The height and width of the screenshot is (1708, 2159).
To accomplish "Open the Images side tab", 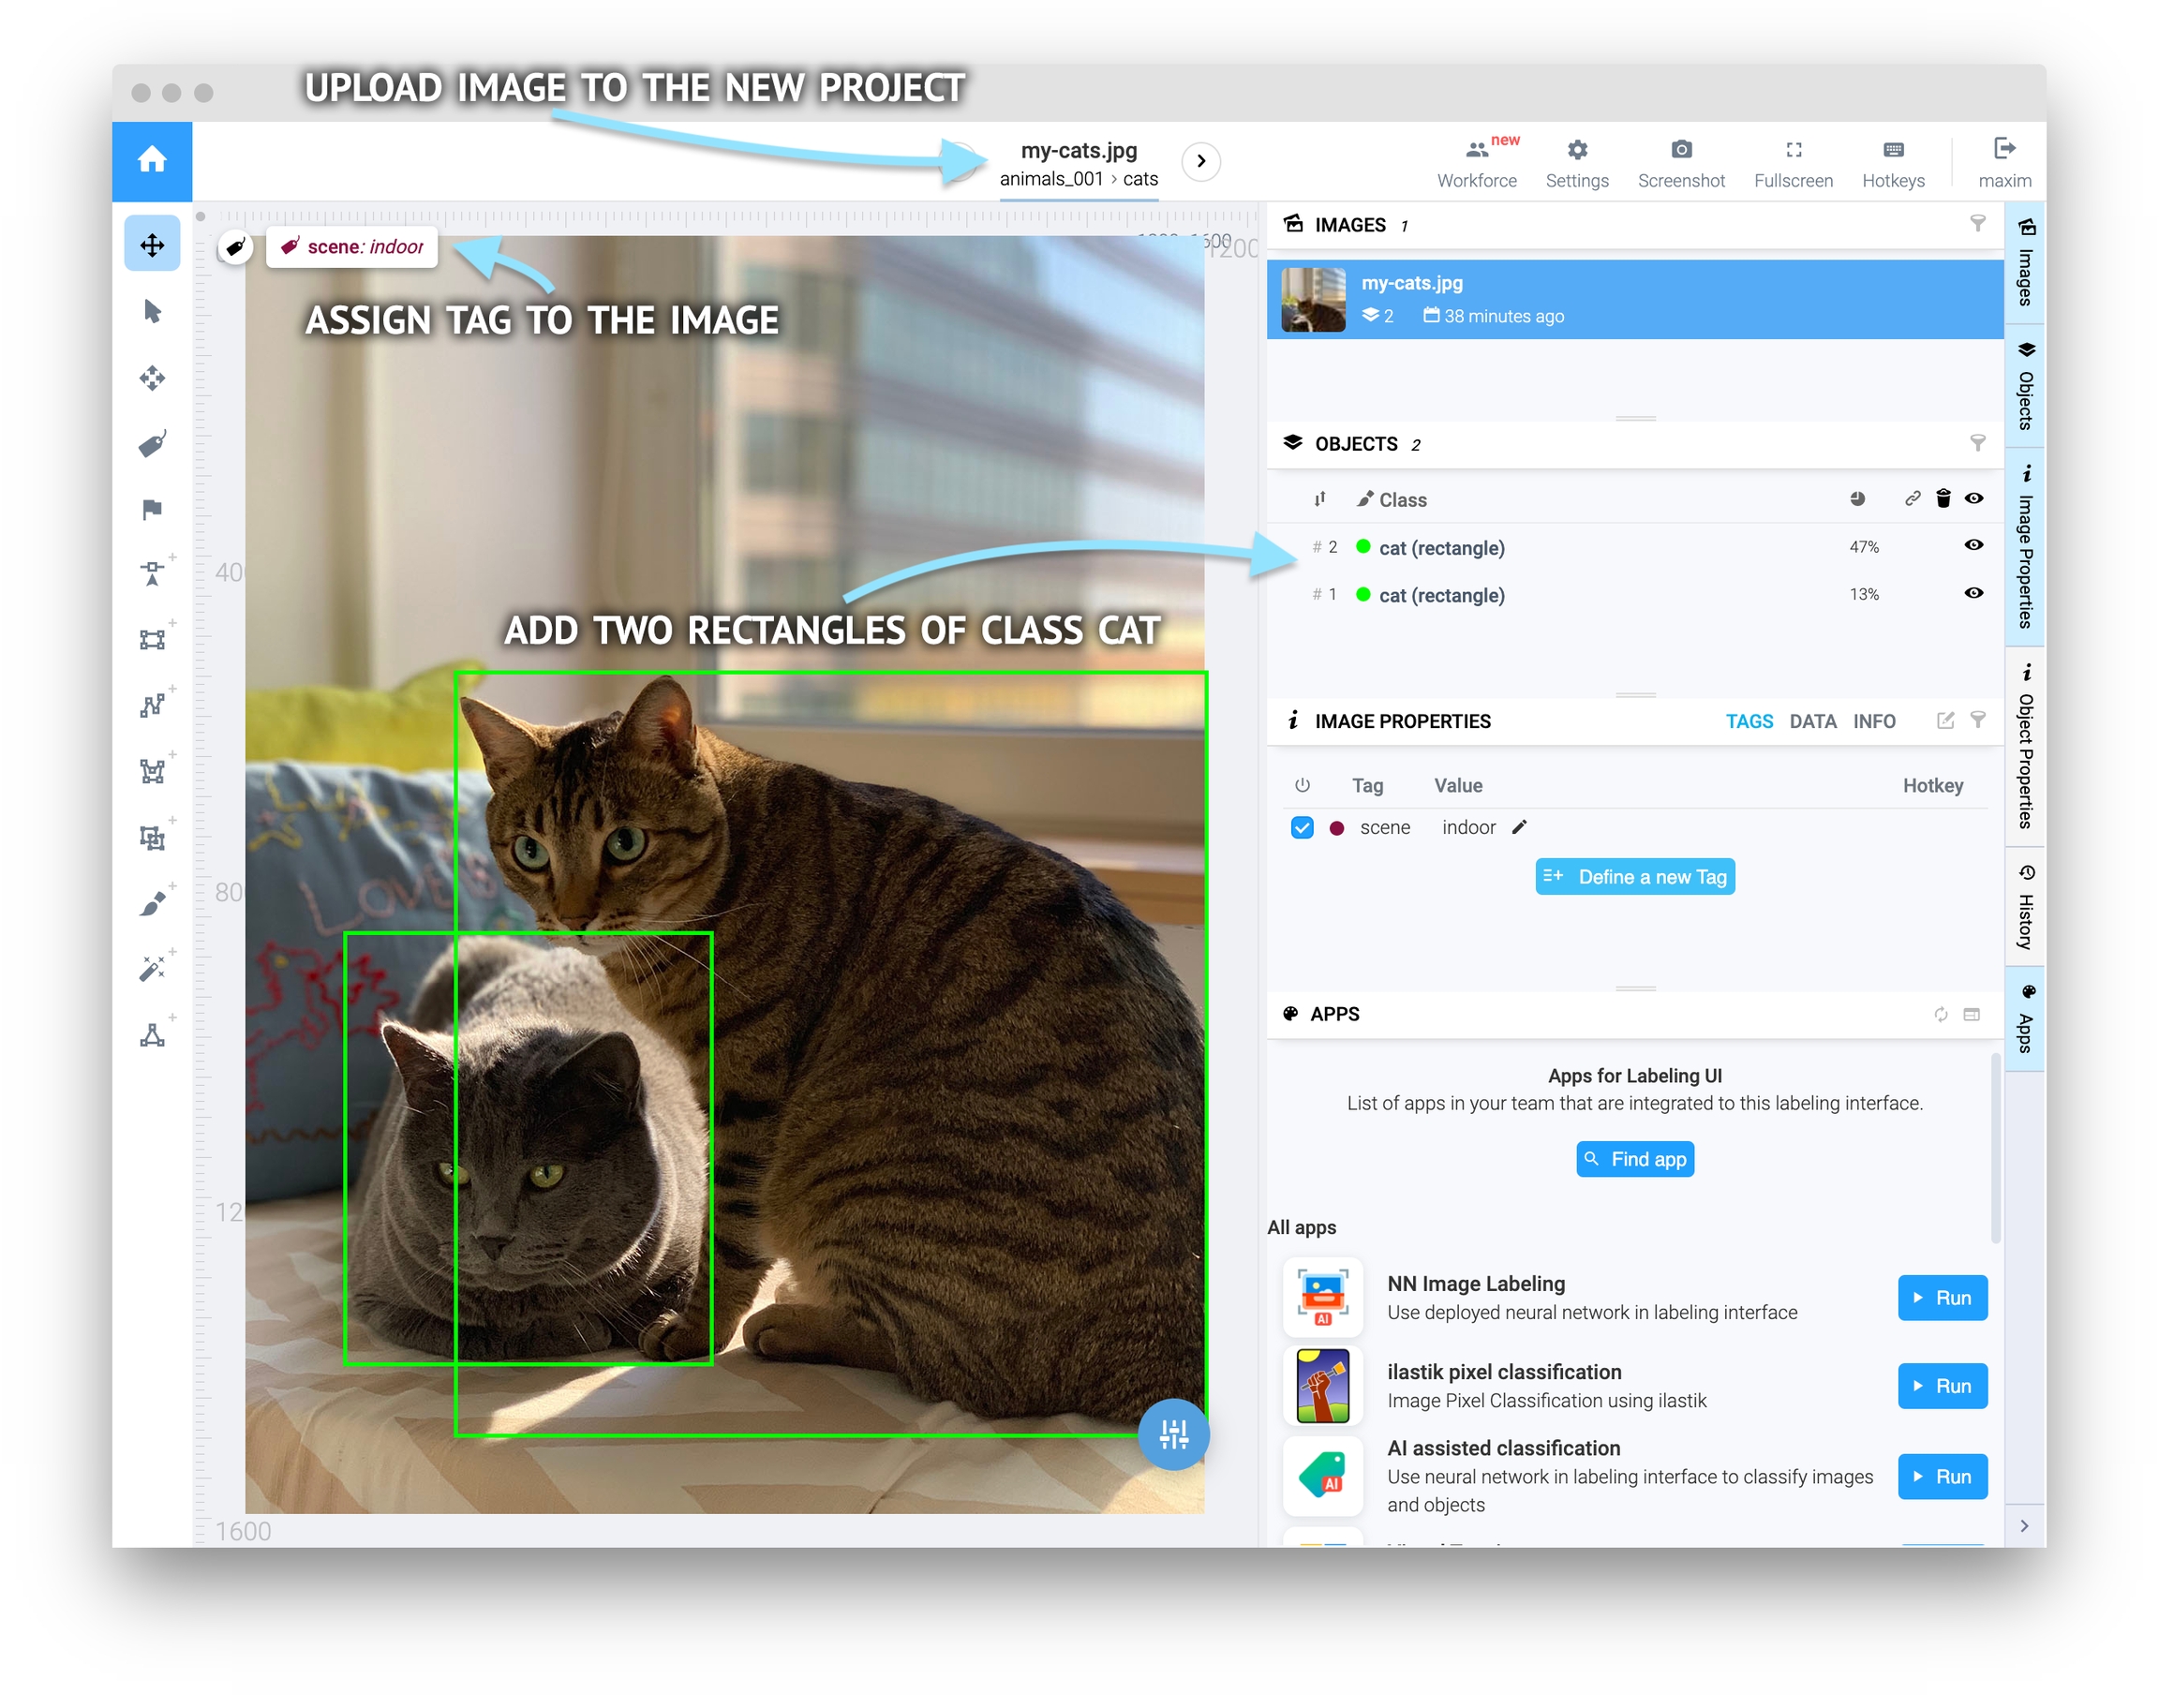I will [x=2025, y=262].
